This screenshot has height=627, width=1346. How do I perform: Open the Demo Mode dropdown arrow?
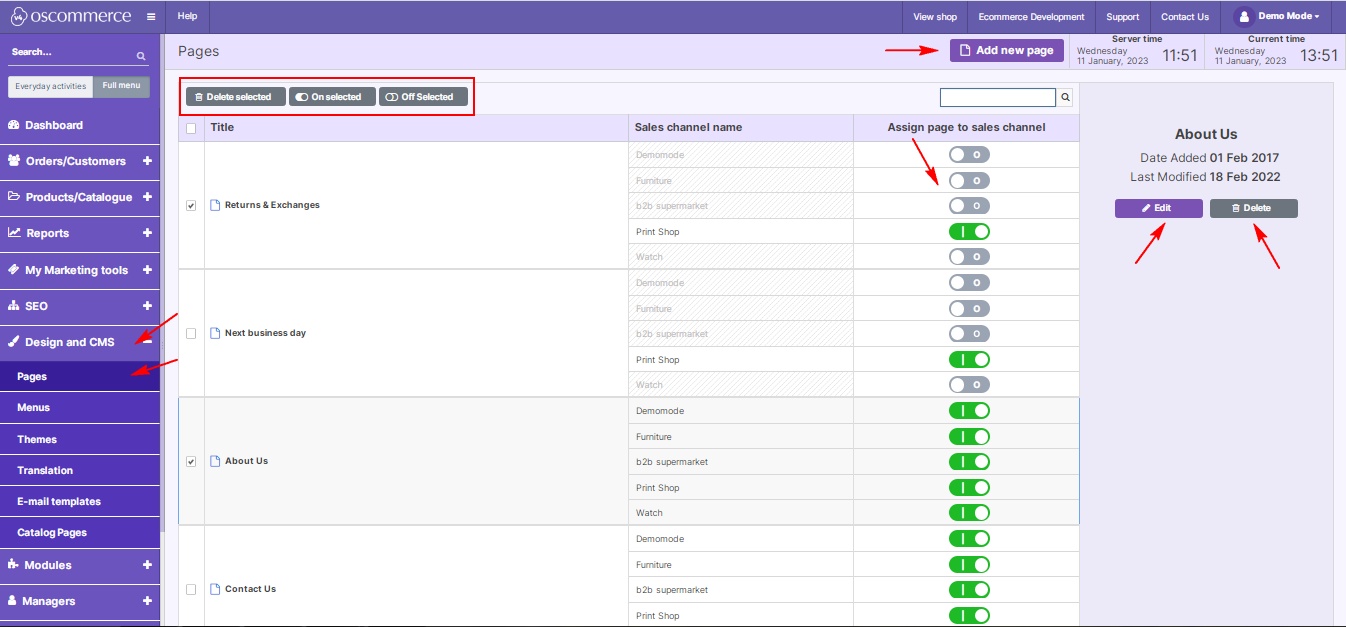point(1317,17)
